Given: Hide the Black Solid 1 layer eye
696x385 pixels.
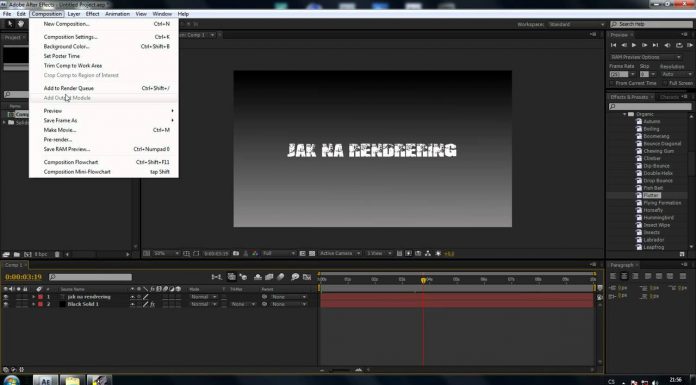Looking at the screenshot, I should coord(6,304).
